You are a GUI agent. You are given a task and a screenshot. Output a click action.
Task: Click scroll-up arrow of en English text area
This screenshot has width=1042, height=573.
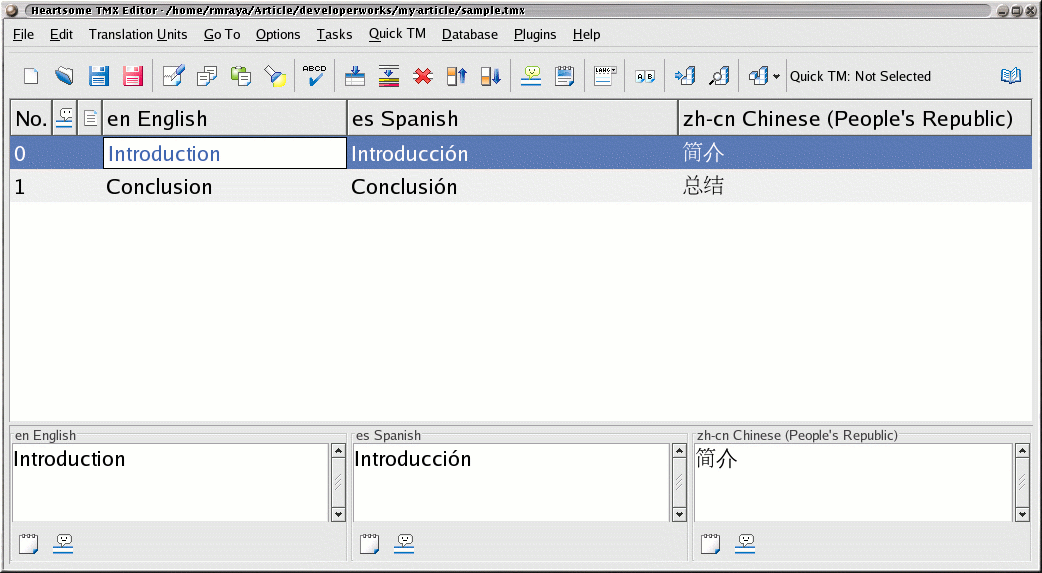click(x=338, y=451)
